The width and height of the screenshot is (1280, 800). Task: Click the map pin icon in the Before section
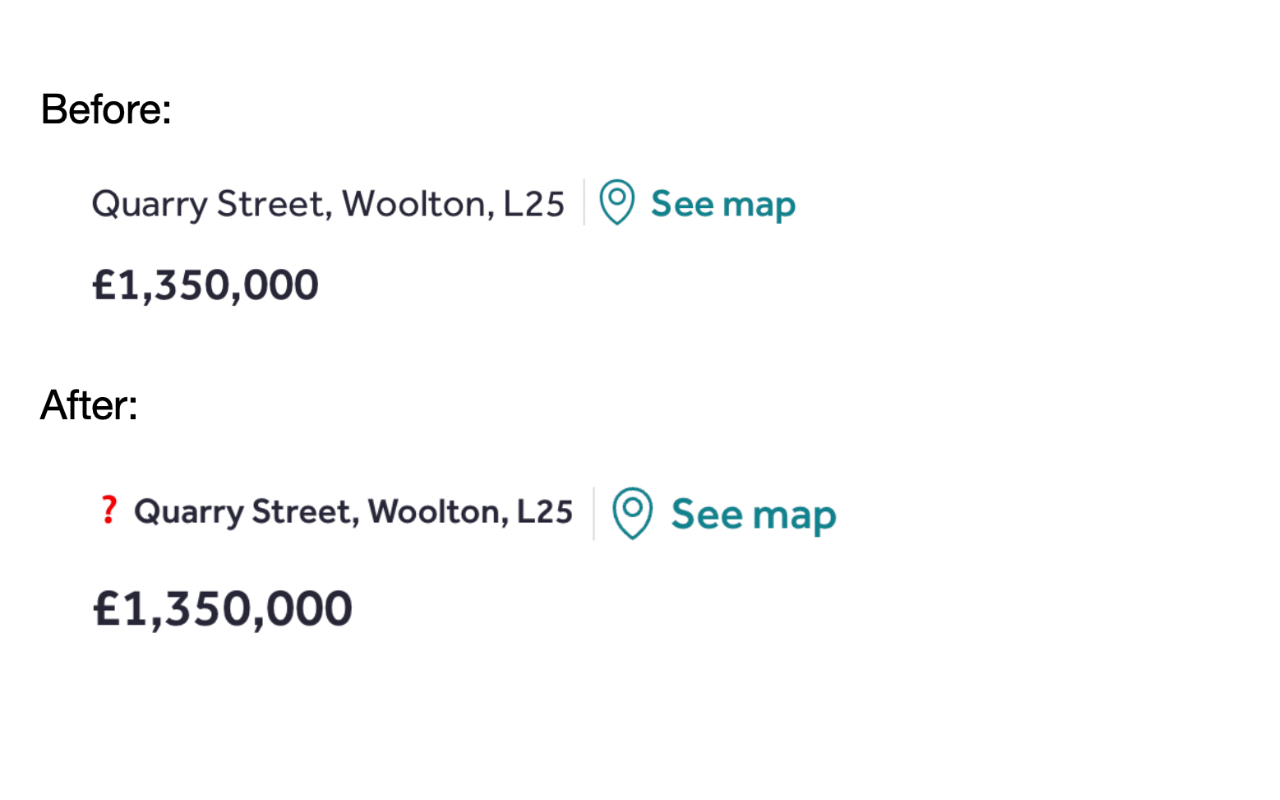[x=616, y=203]
